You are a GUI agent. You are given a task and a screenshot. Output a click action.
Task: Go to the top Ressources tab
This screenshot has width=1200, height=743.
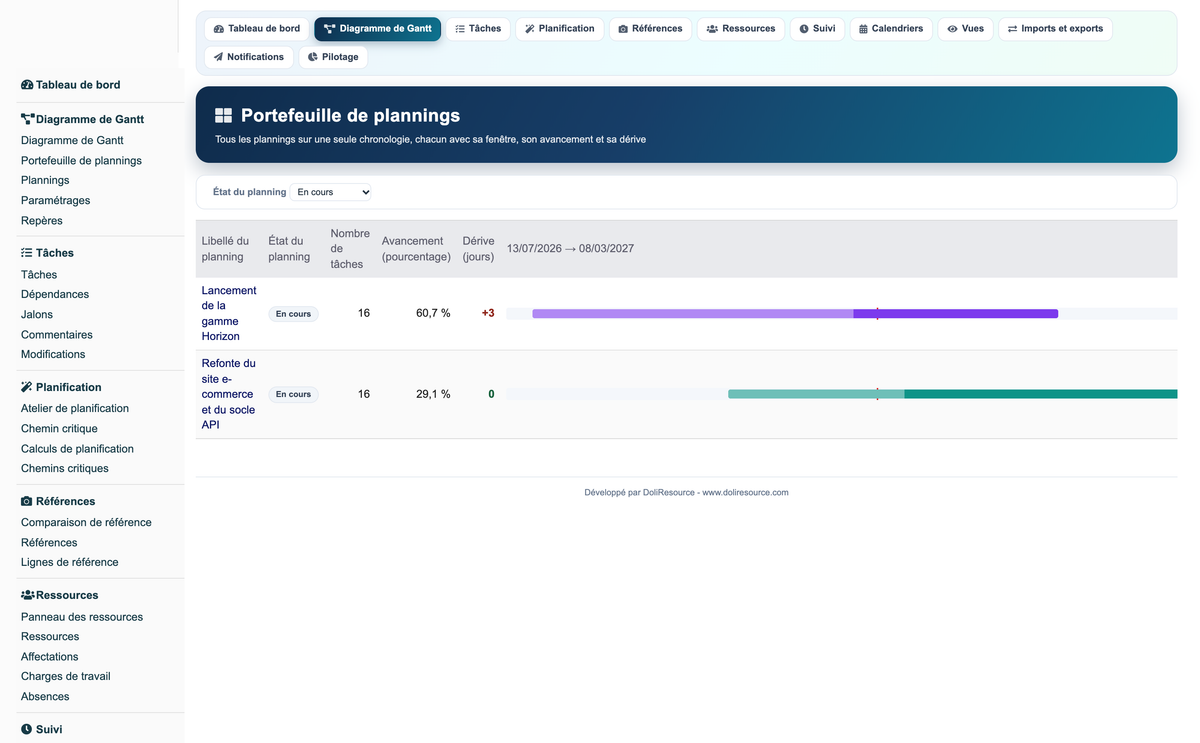coord(741,29)
